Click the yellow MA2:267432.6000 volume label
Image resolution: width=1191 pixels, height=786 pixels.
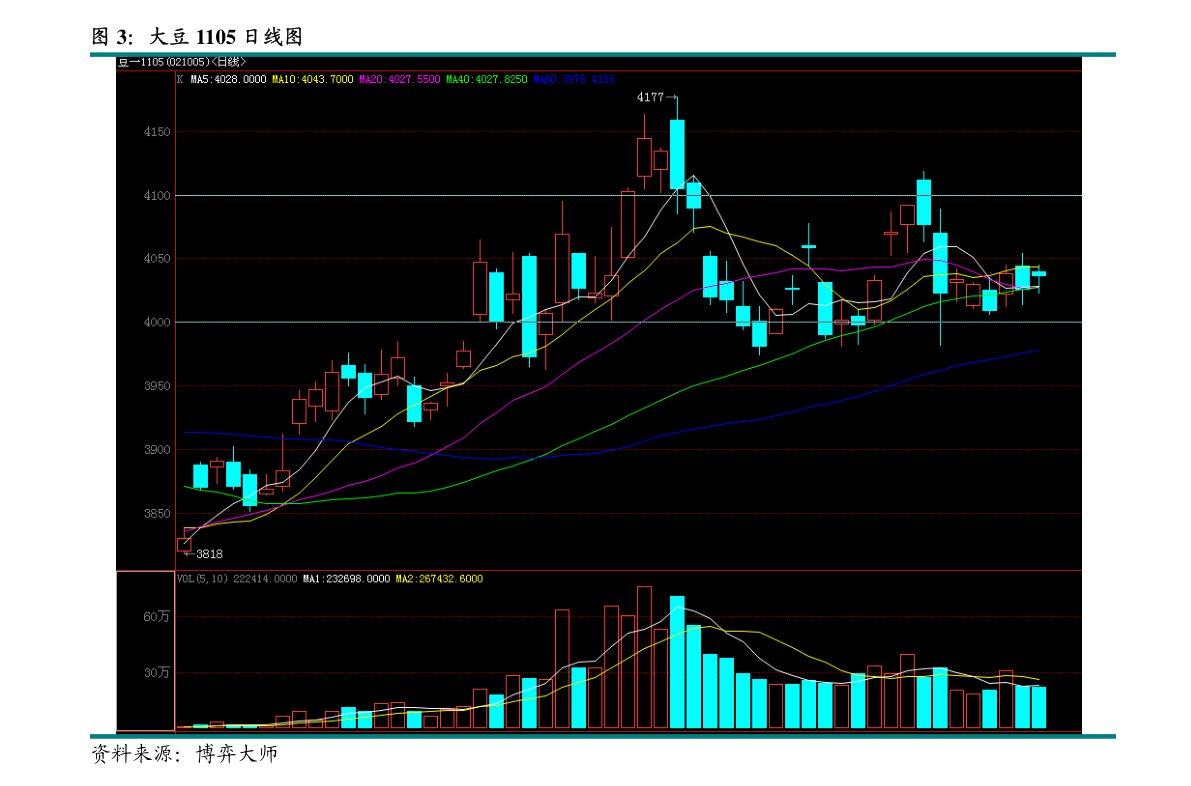(439, 579)
